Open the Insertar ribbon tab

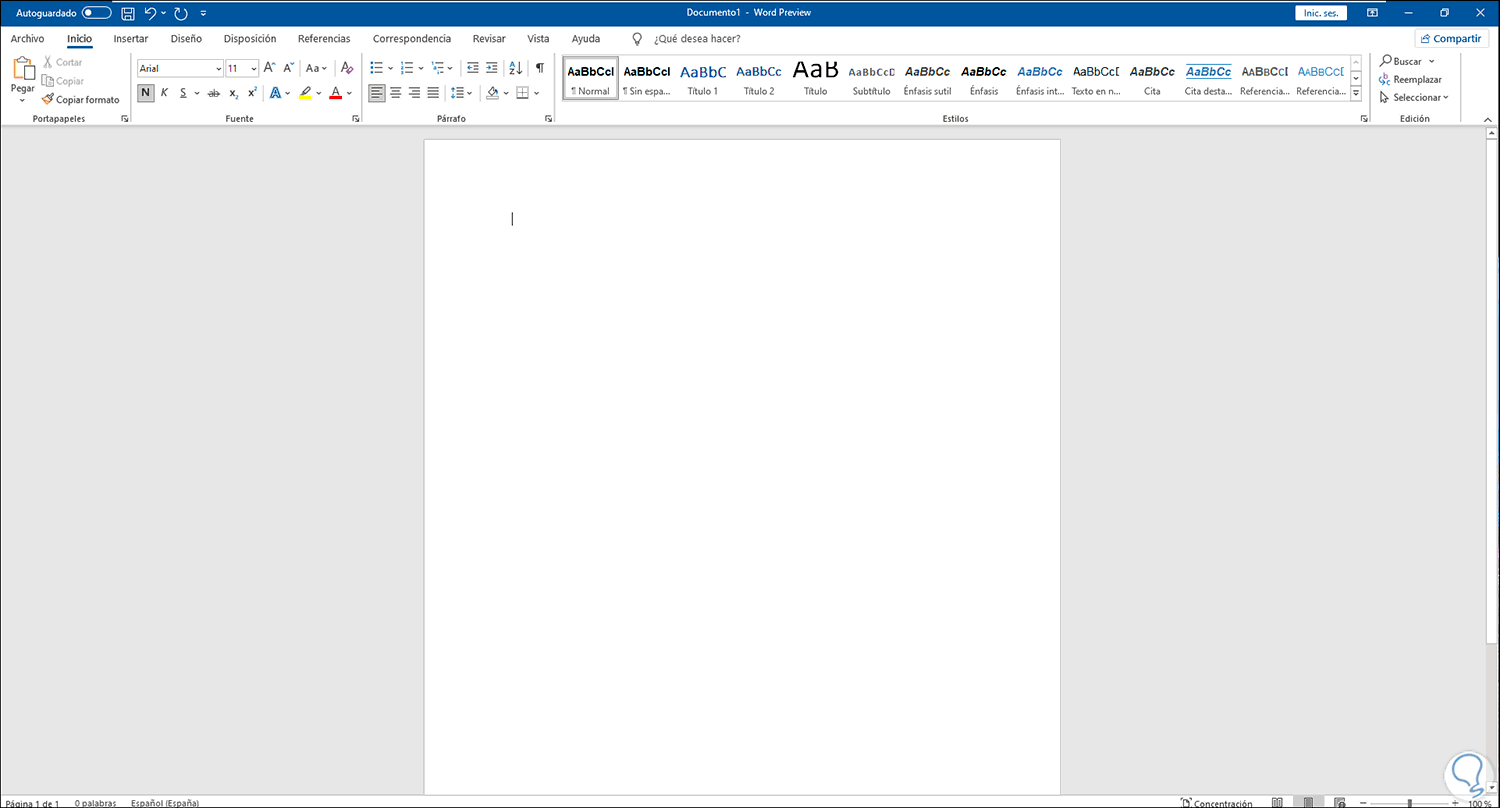tap(131, 39)
